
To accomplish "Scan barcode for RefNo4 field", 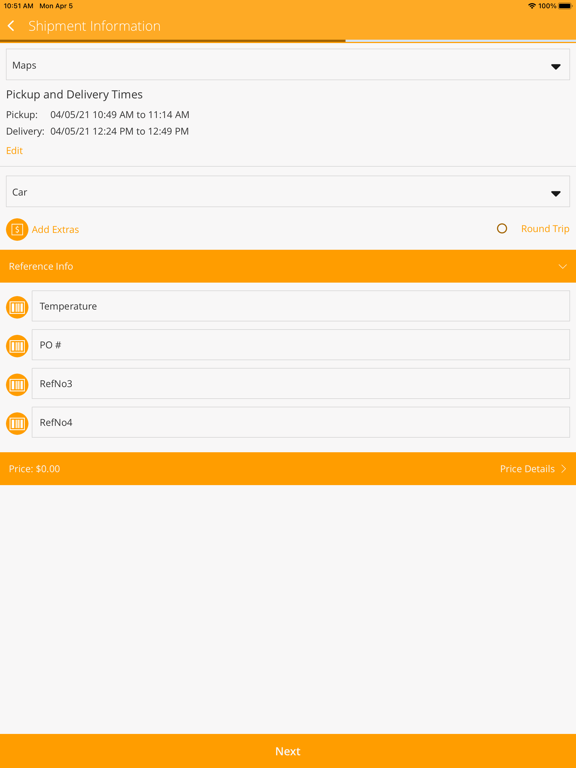I will point(17,423).
